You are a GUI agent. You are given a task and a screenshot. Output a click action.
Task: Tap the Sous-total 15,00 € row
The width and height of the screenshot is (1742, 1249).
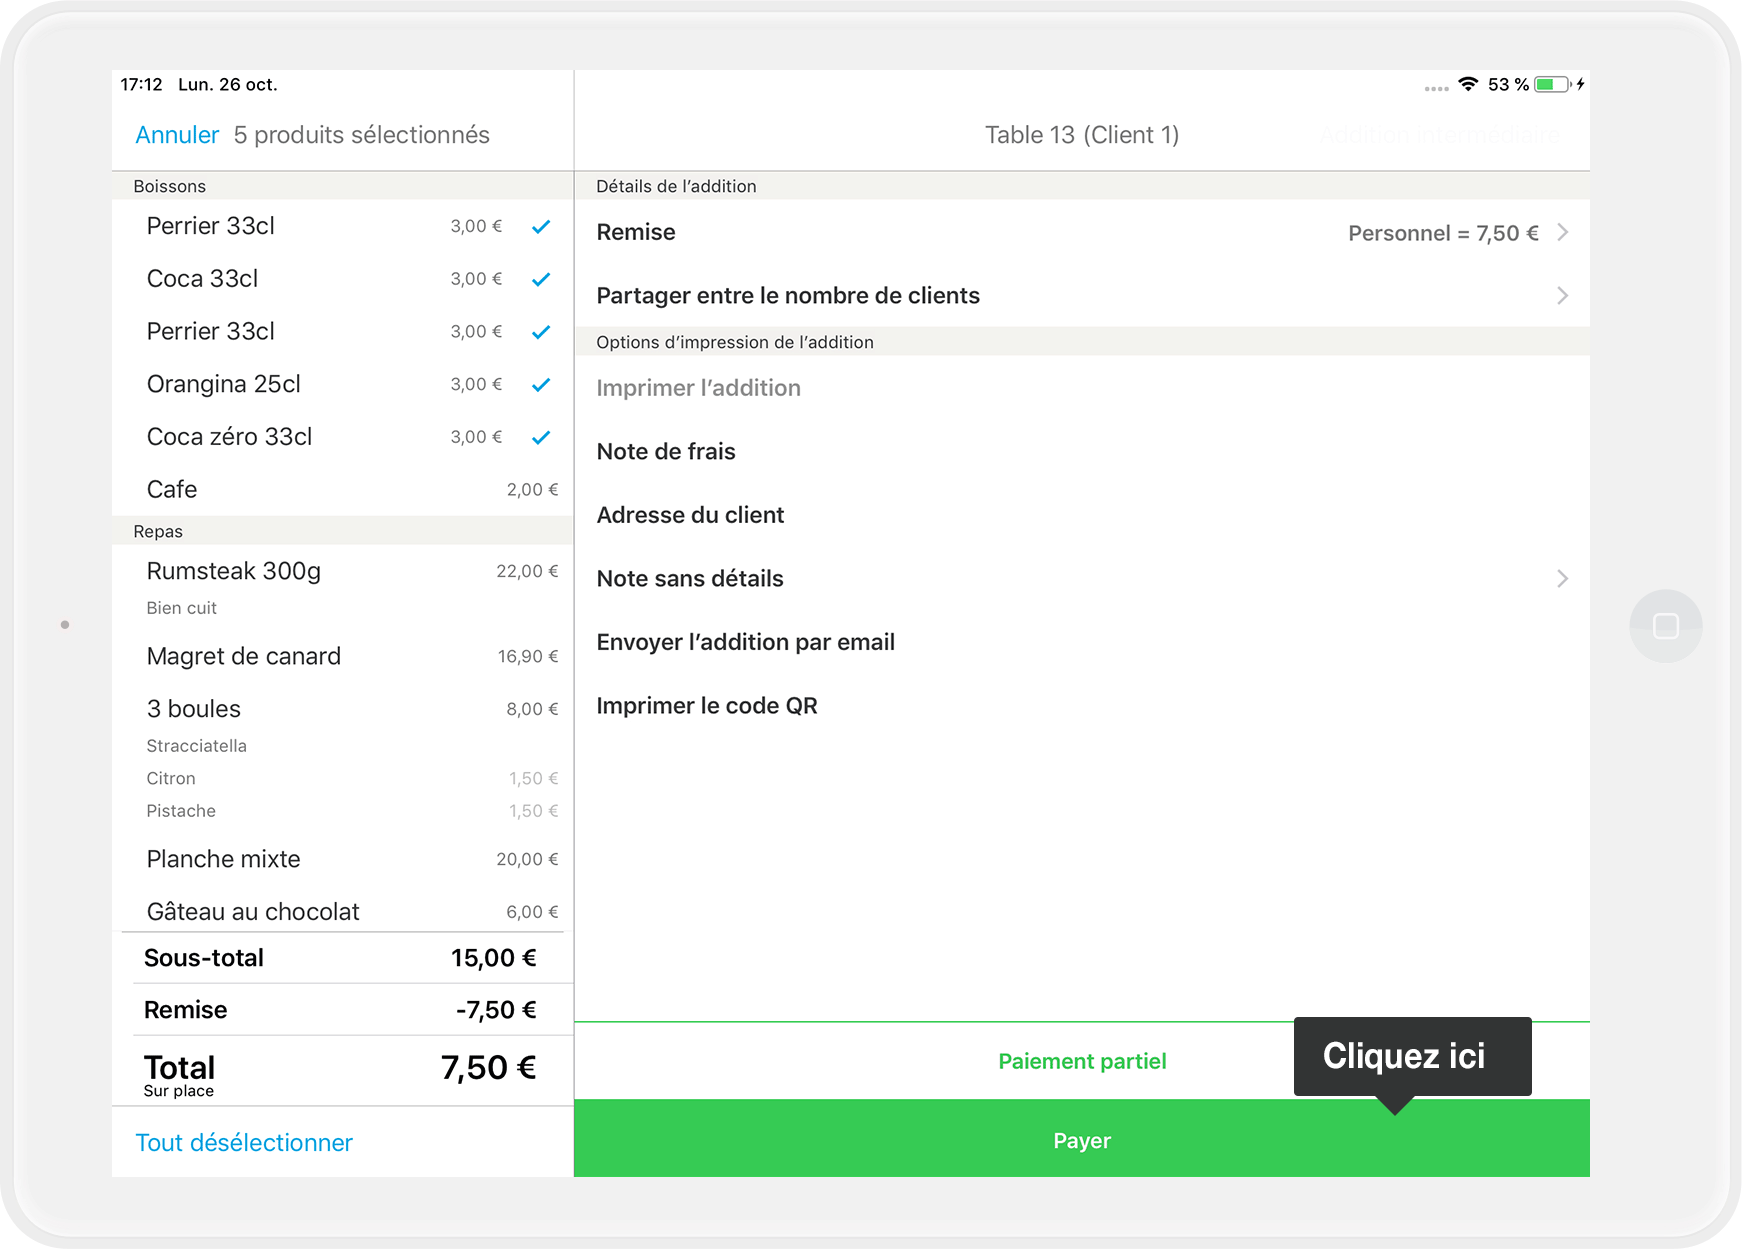[343, 958]
